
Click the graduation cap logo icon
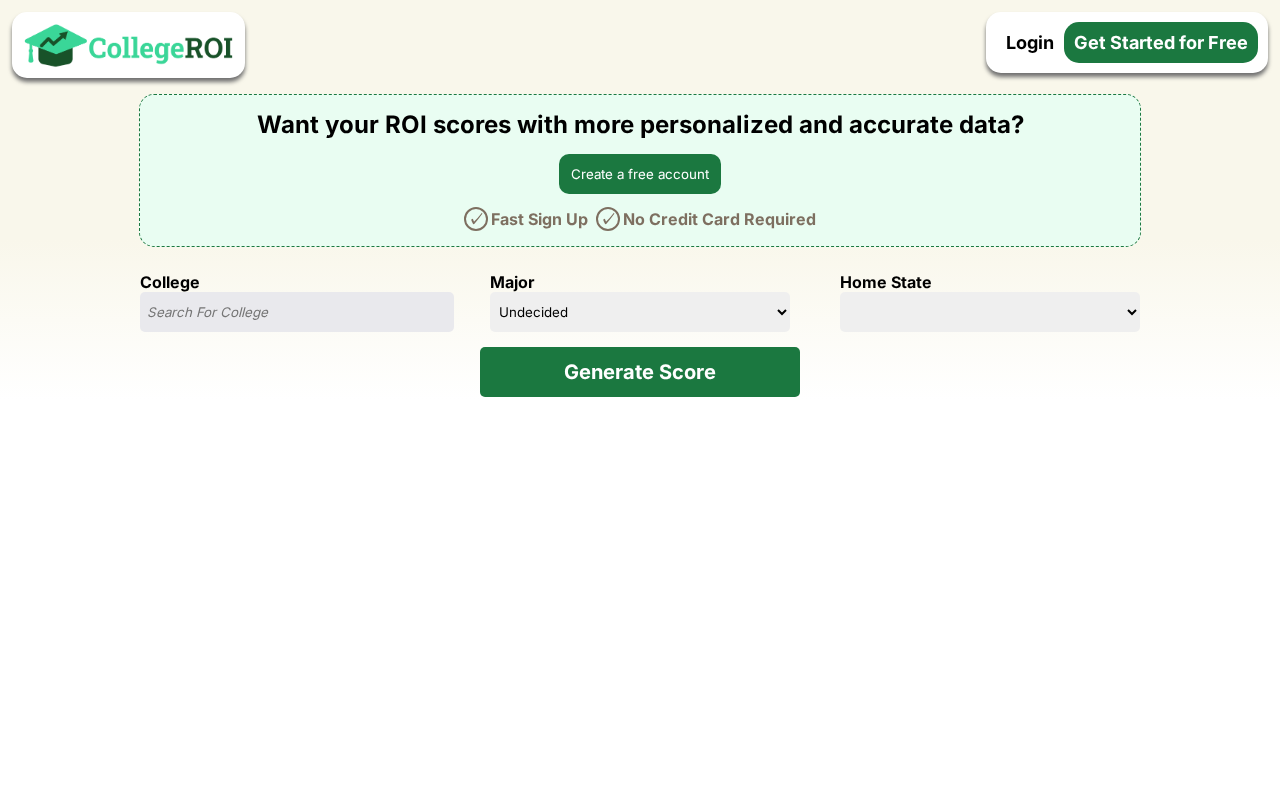click(55, 45)
